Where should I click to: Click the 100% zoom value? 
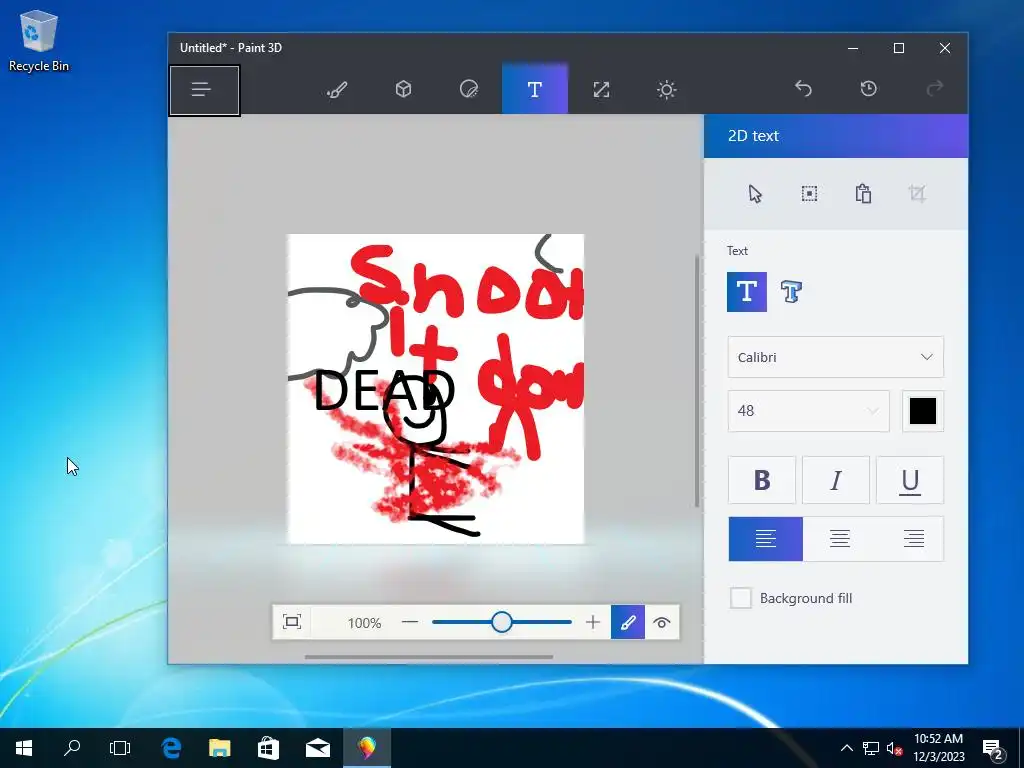(x=364, y=623)
